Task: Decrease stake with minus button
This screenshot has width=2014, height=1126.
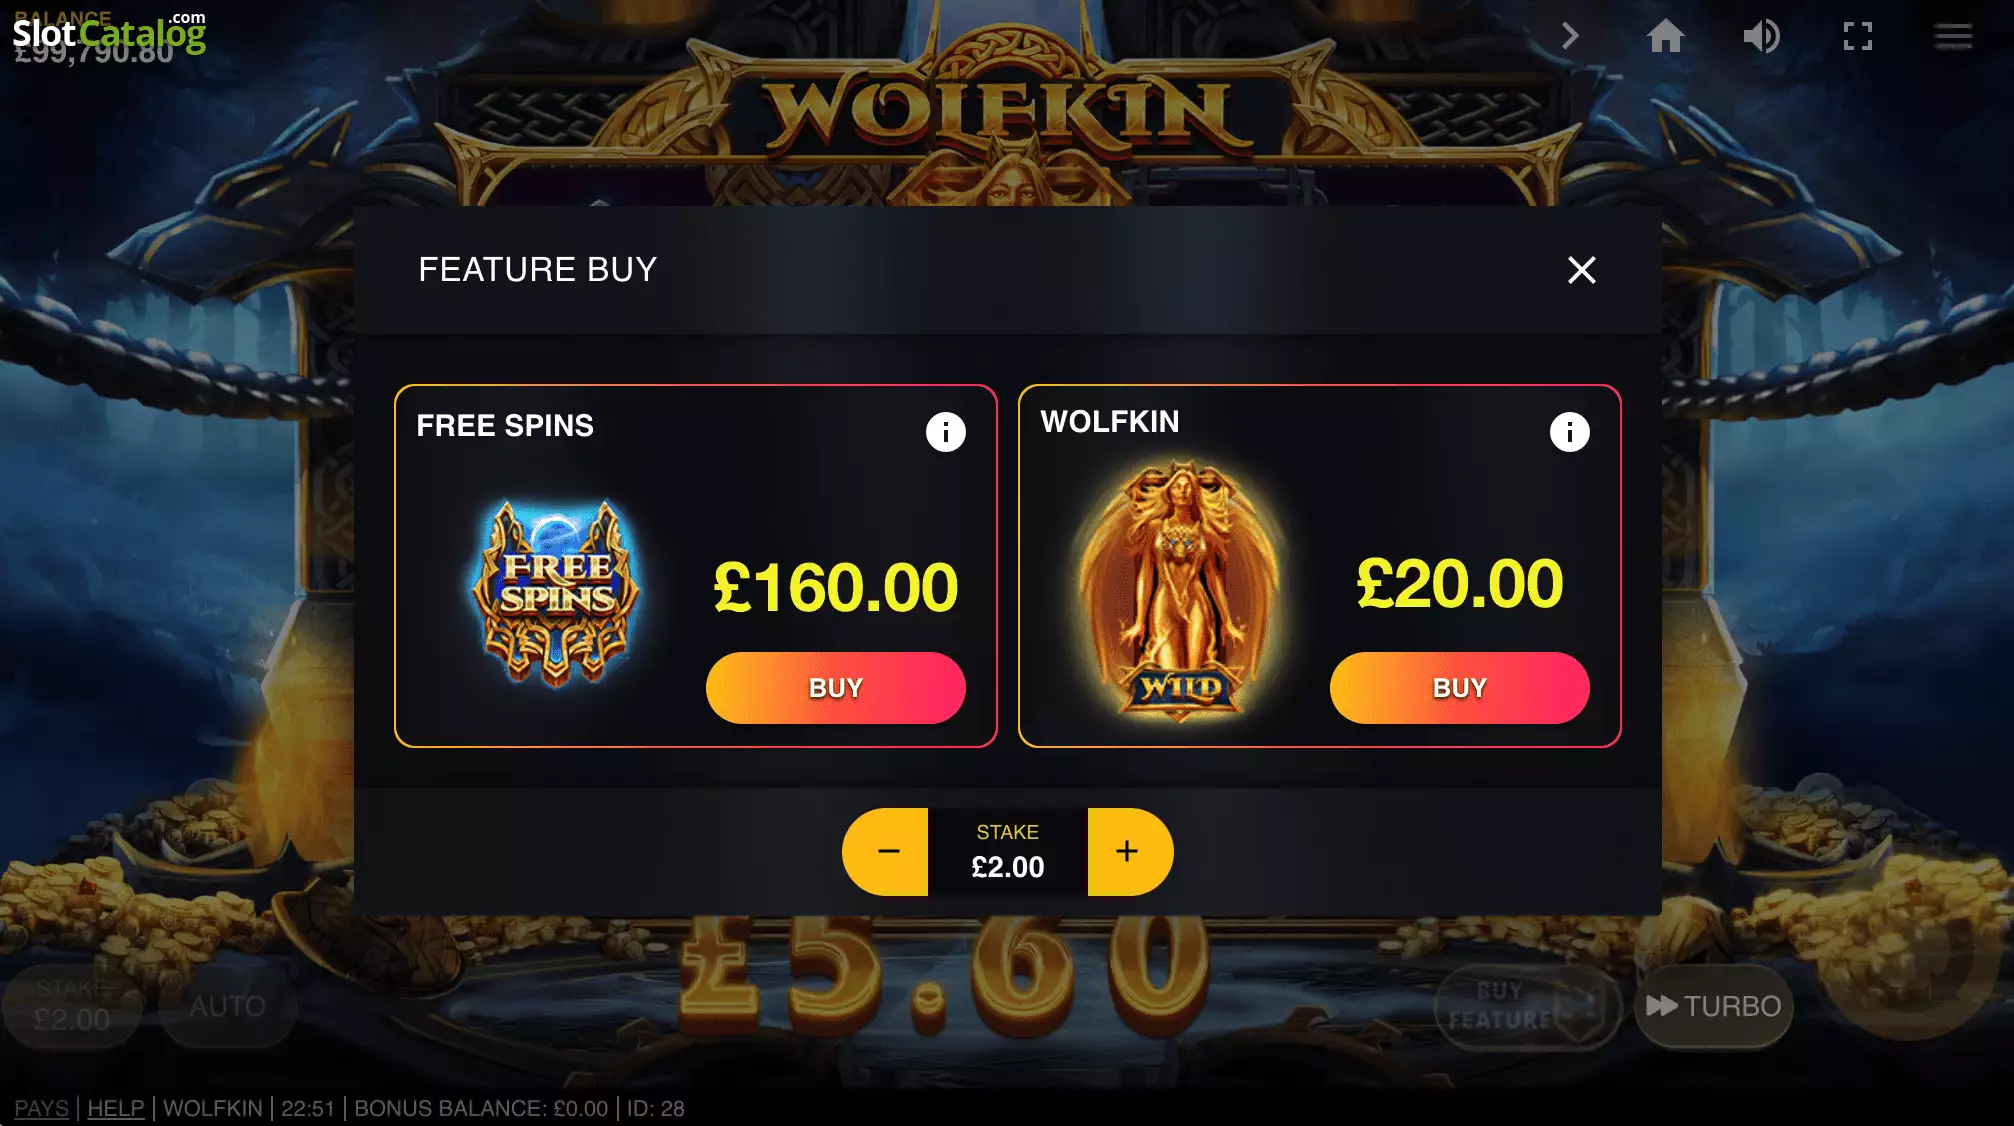Action: click(885, 851)
